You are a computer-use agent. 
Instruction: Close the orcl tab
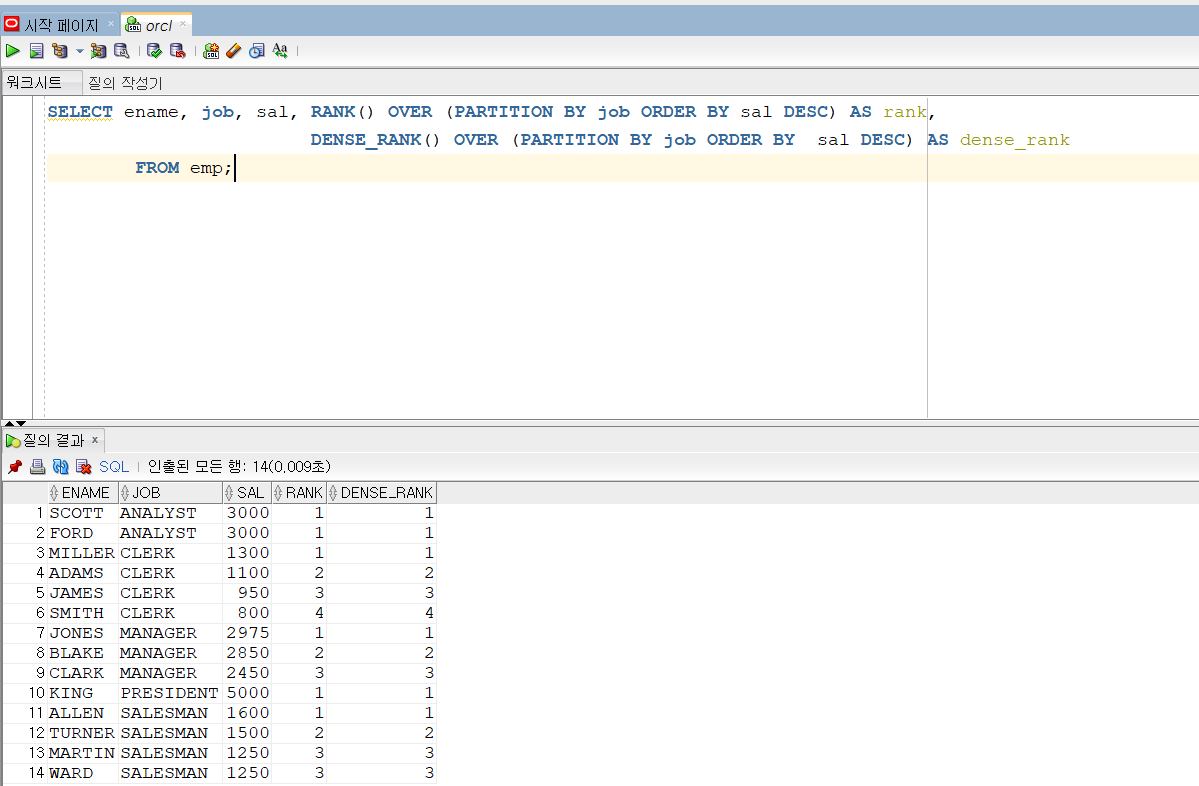click(183, 24)
